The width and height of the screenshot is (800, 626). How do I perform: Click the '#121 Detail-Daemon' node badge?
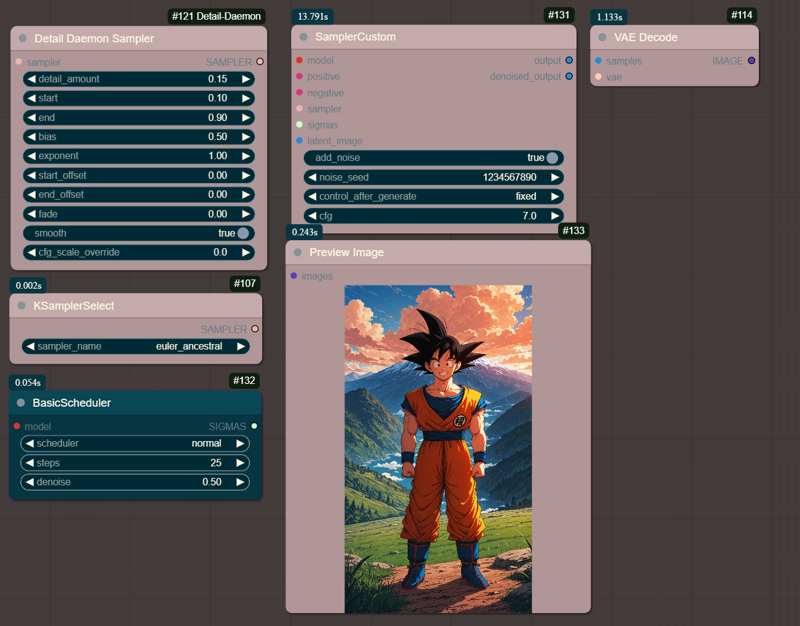click(216, 16)
